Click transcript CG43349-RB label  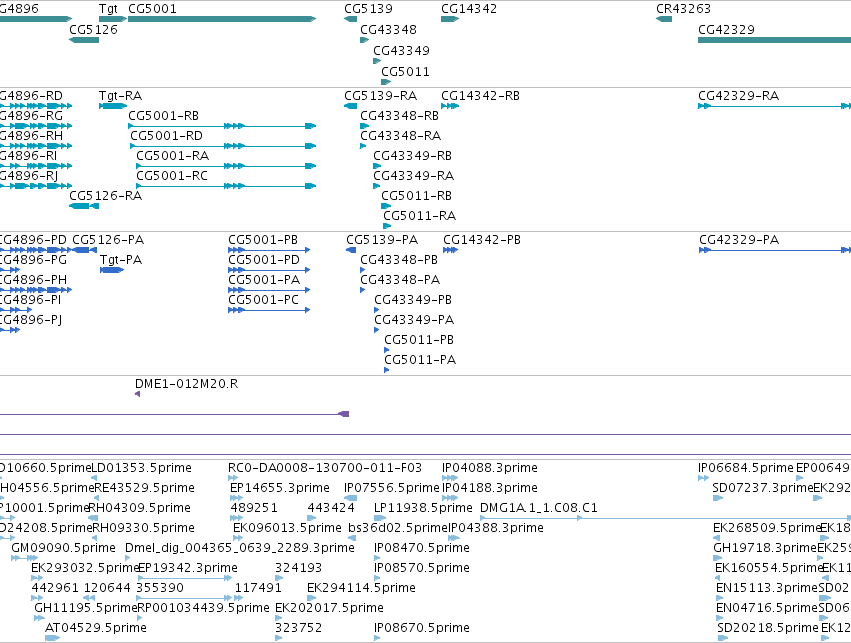412,156
